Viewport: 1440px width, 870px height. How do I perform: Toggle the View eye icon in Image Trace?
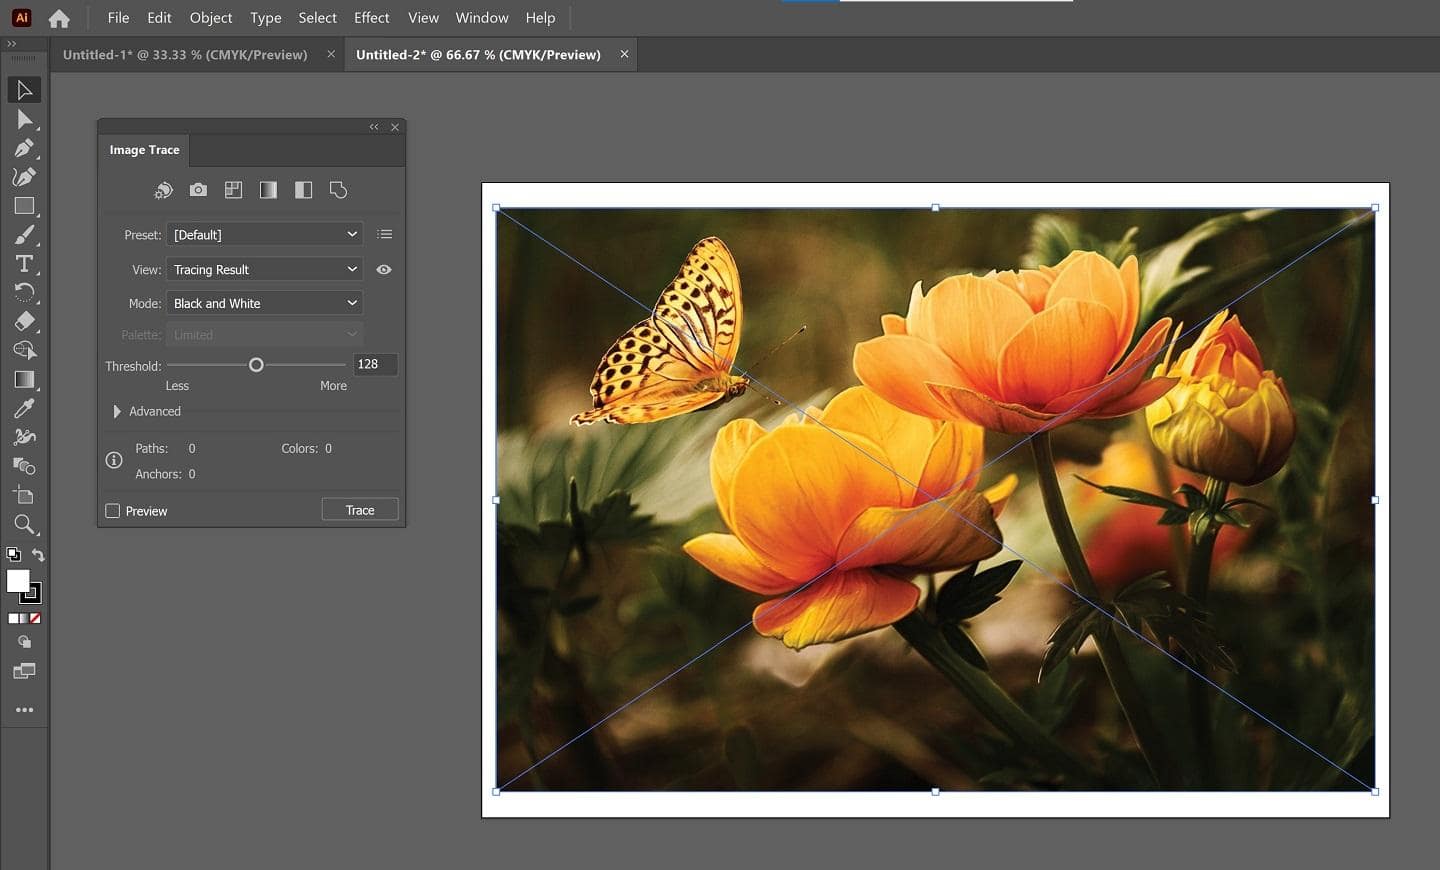[384, 269]
